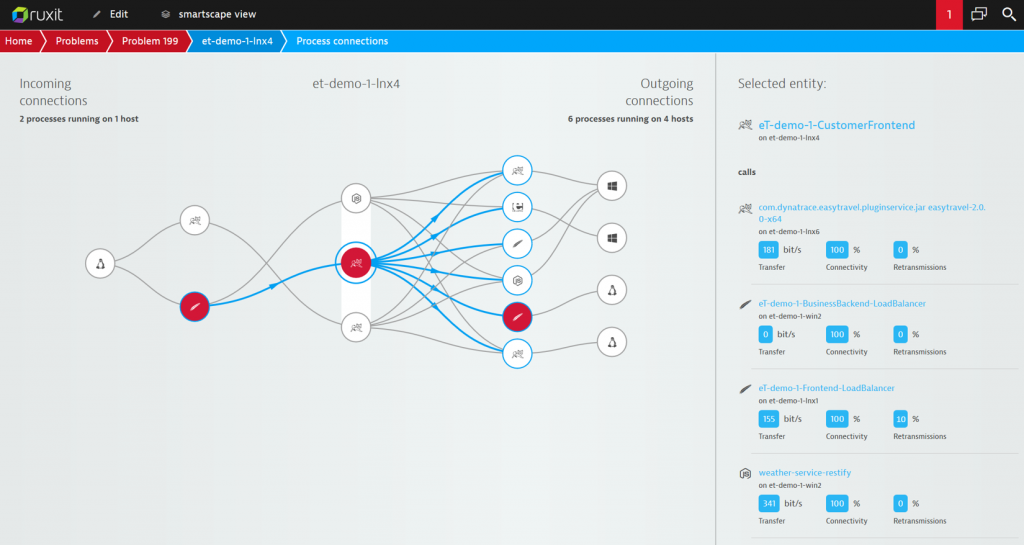
Task: Open the eT-demo-1-Frontend-LoadBalancer link
Action: pos(826,388)
